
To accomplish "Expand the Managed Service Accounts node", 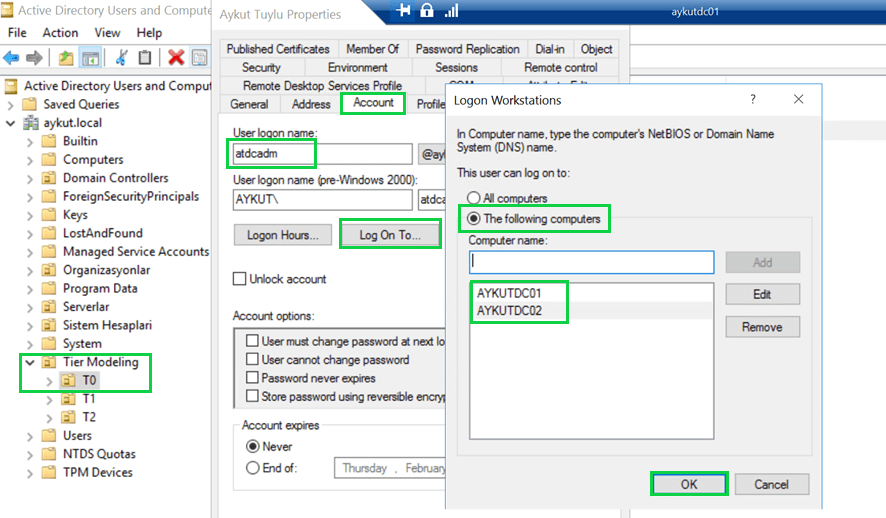I will point(30,252).
